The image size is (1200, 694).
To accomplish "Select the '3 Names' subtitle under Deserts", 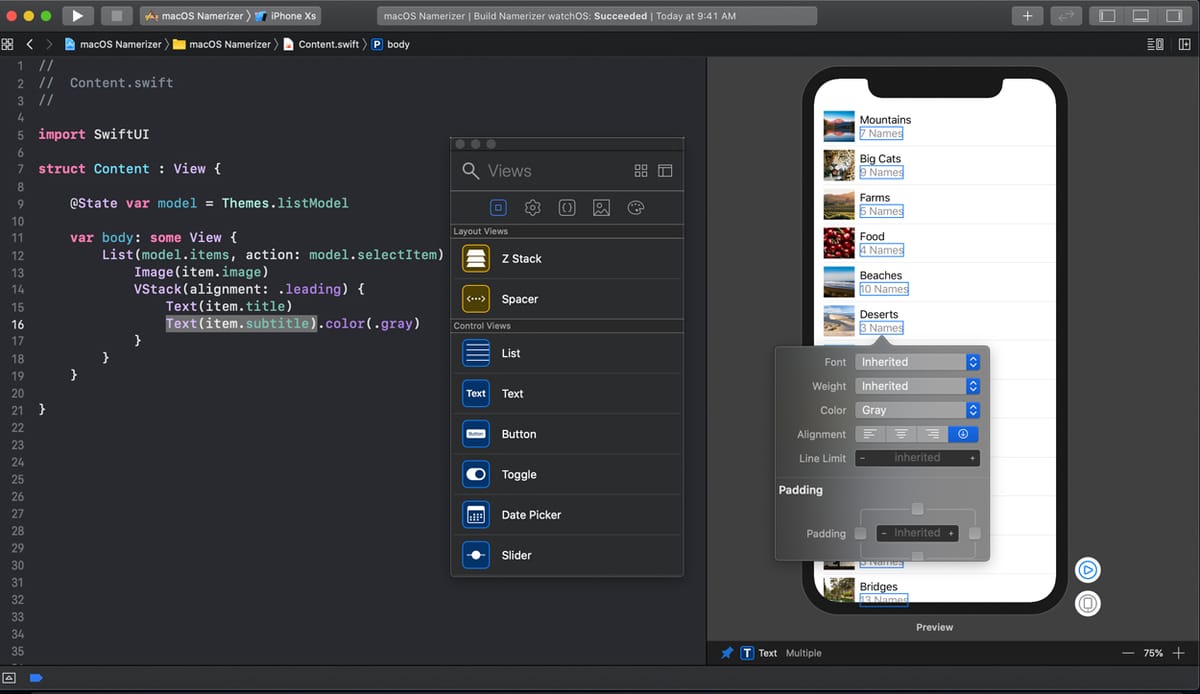I will 881,328.
